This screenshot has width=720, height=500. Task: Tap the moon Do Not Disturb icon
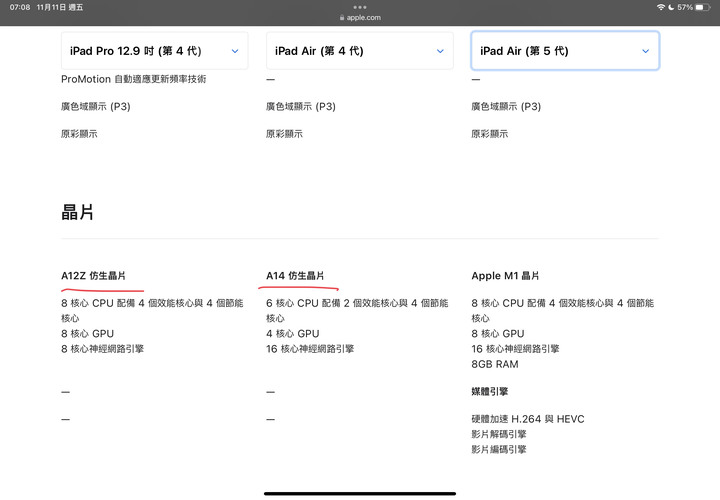tap(671, 7)
